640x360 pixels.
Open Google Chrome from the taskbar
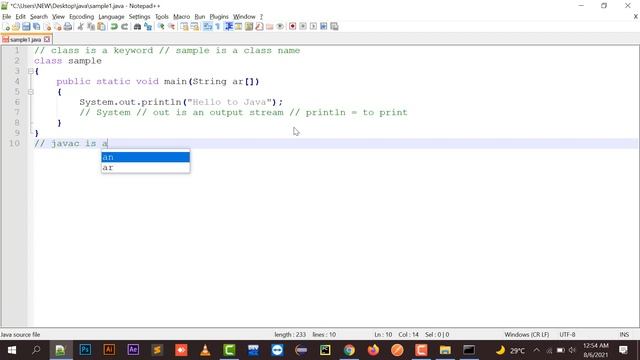[x=349, y=350]
